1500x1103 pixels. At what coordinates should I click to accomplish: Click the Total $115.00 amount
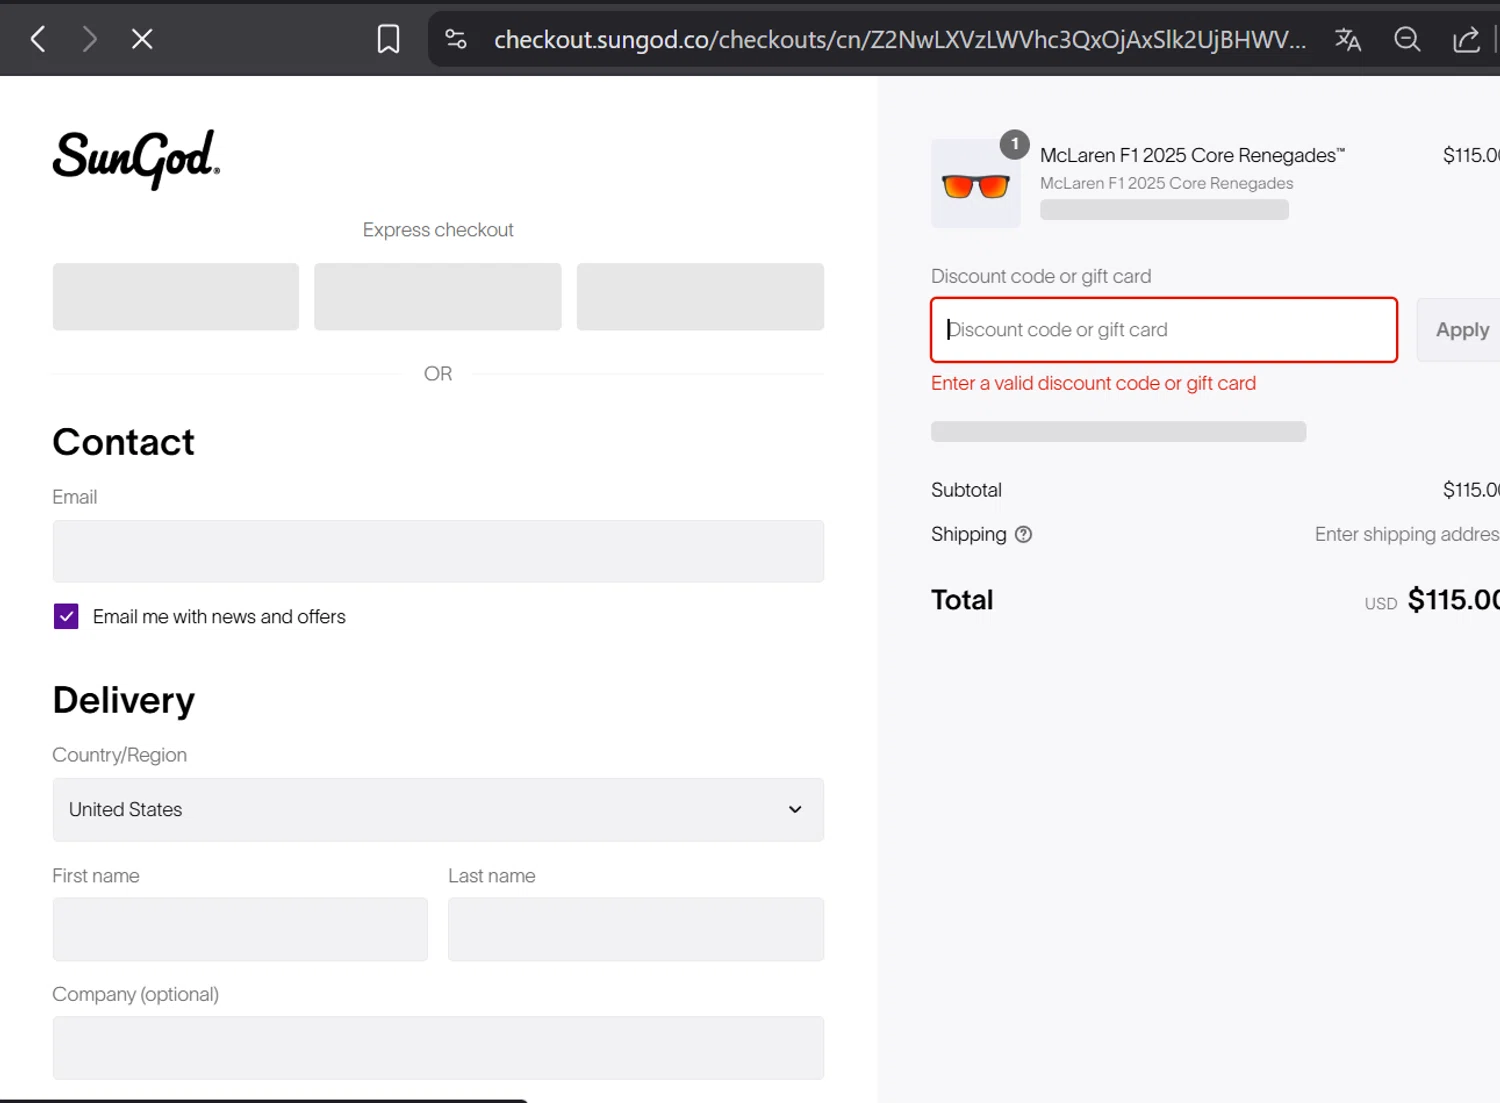click(x=1453, y=599)
